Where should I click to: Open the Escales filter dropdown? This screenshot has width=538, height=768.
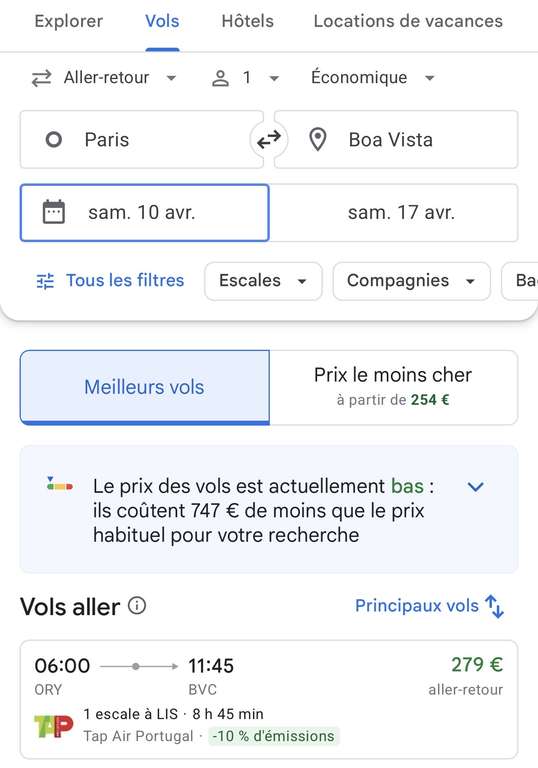[263, 281]
